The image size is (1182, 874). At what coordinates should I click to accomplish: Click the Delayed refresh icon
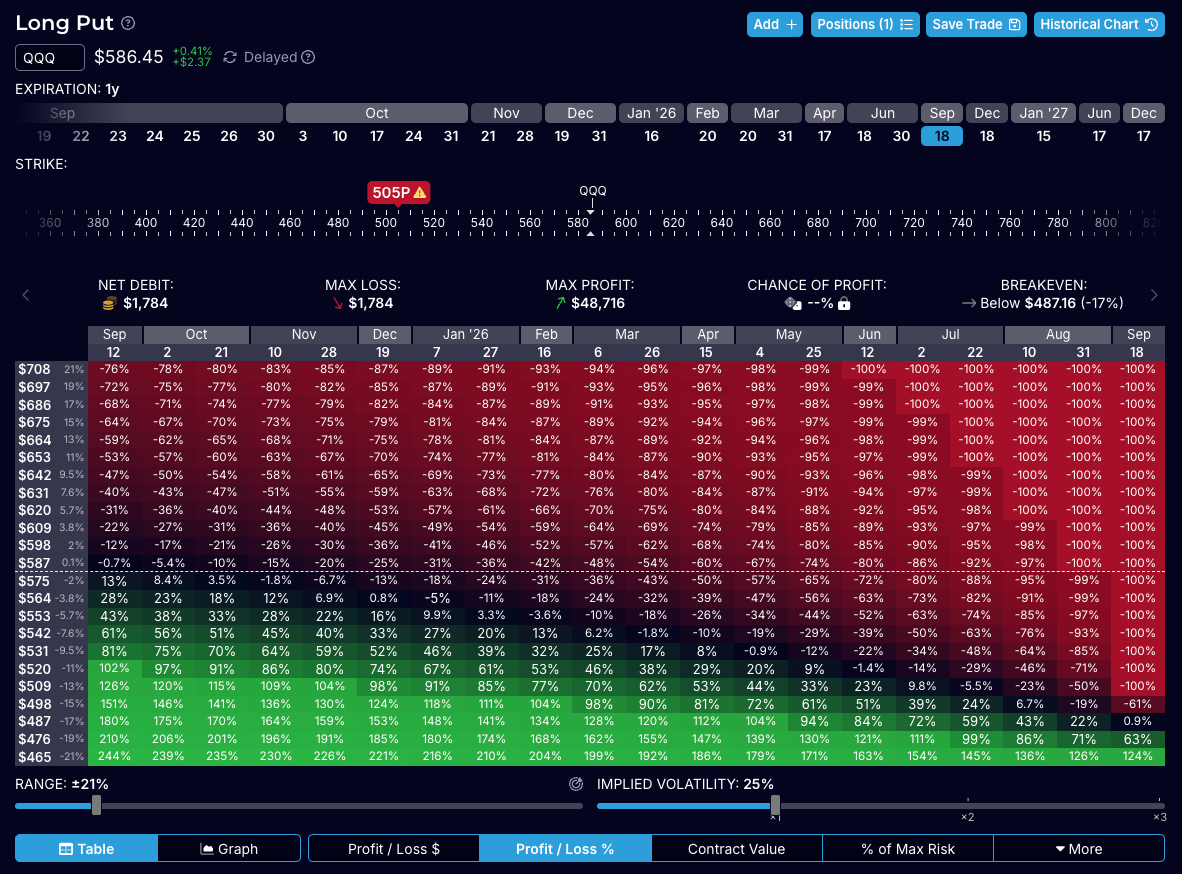coord(230,58)
